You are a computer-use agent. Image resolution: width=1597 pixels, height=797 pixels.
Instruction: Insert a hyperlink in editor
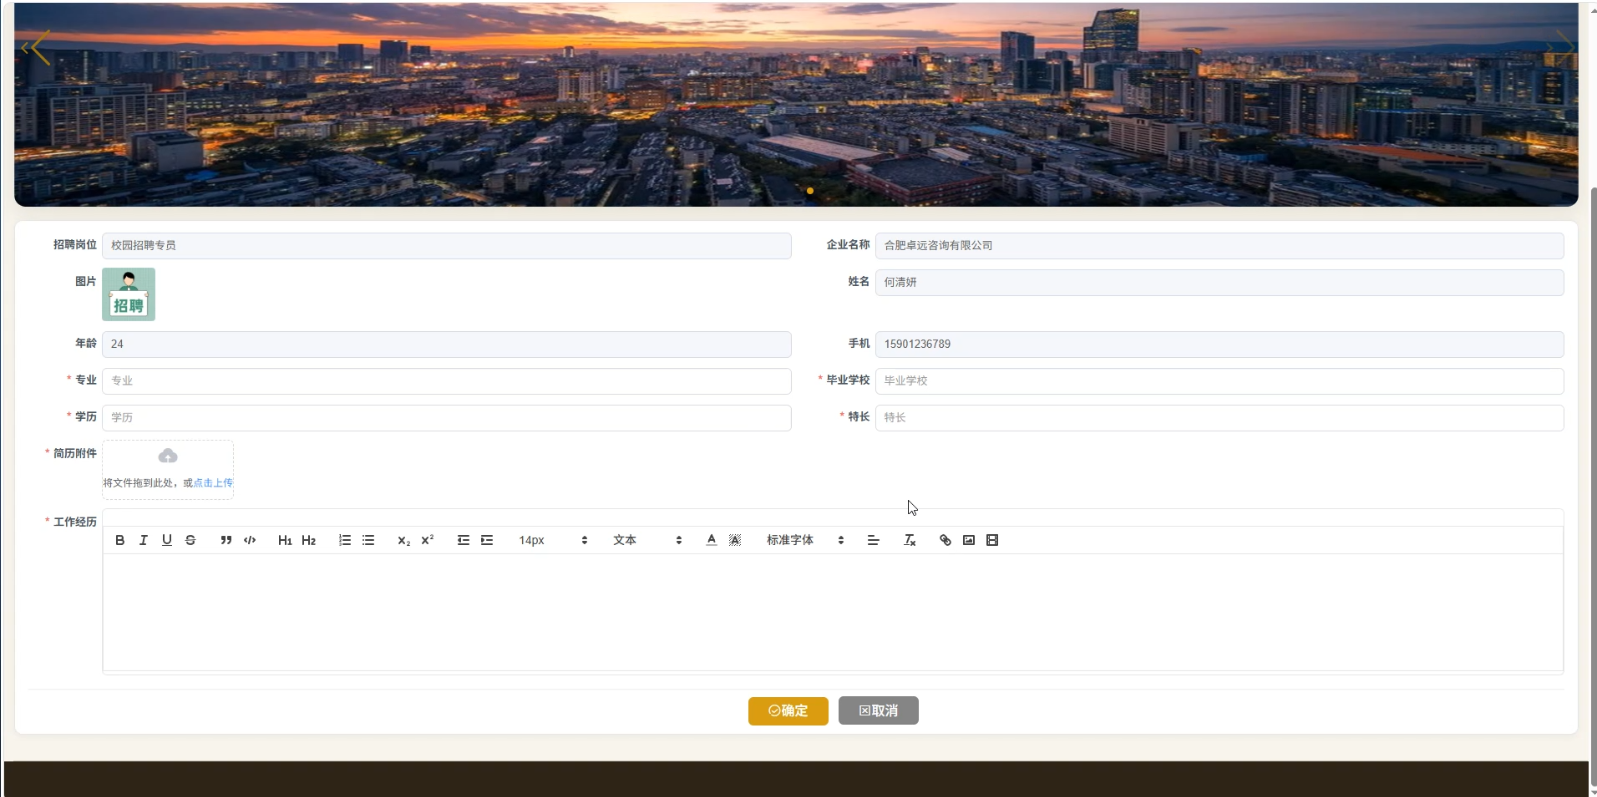945,540
